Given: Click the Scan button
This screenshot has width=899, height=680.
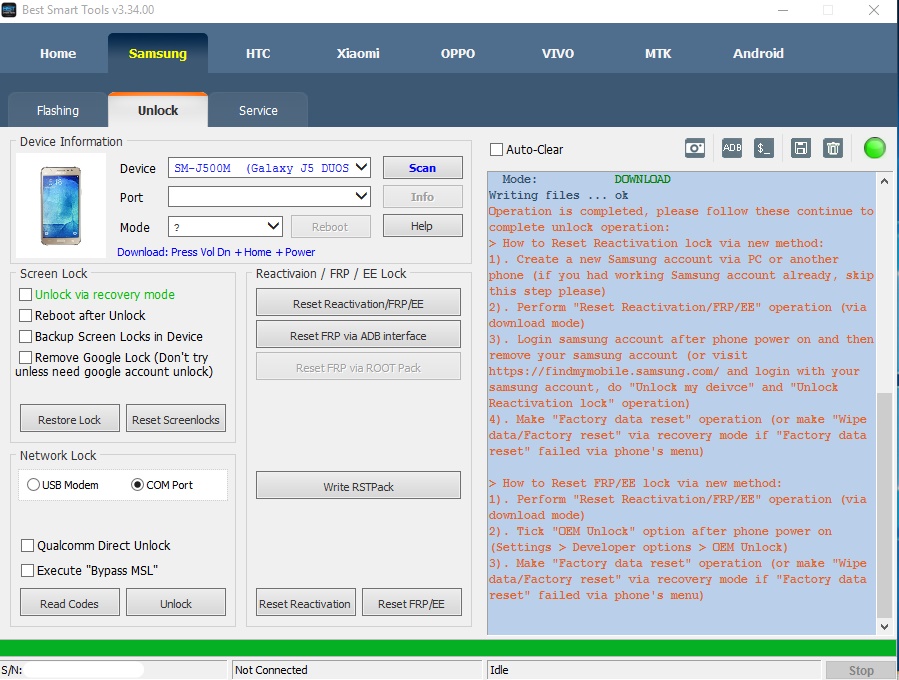Looking at the screenshot, I should point(423,167).
